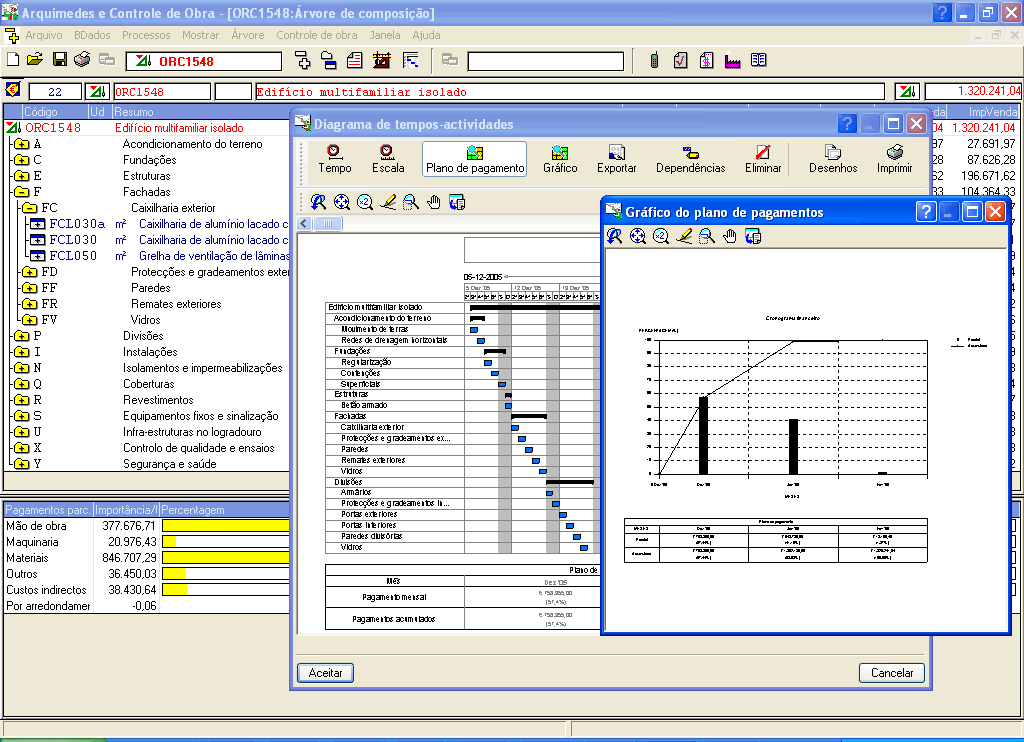The image size is (1024, 742).
Task: Open the Plano de pagamento view
Action: click(x=475, y=158)
